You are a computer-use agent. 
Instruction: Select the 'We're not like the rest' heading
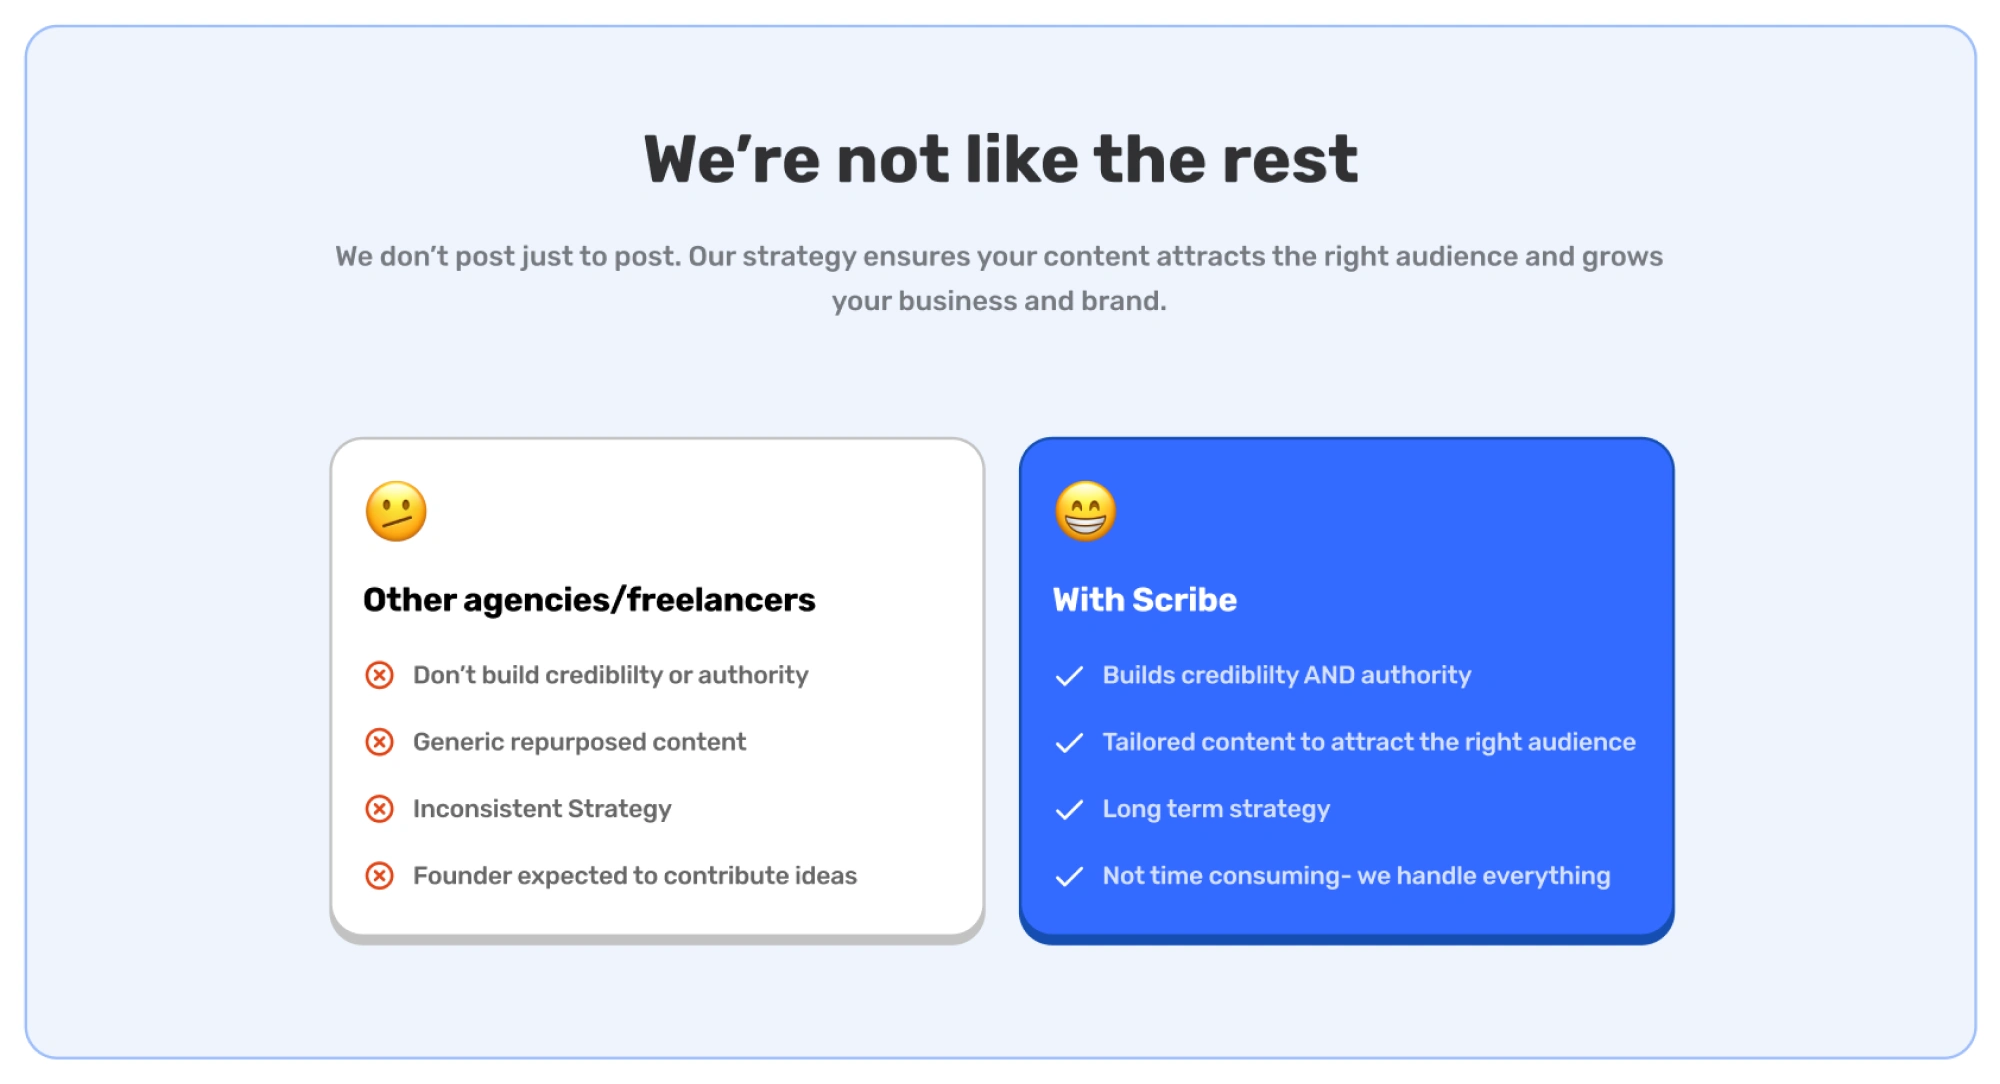tap(1001, 159)
